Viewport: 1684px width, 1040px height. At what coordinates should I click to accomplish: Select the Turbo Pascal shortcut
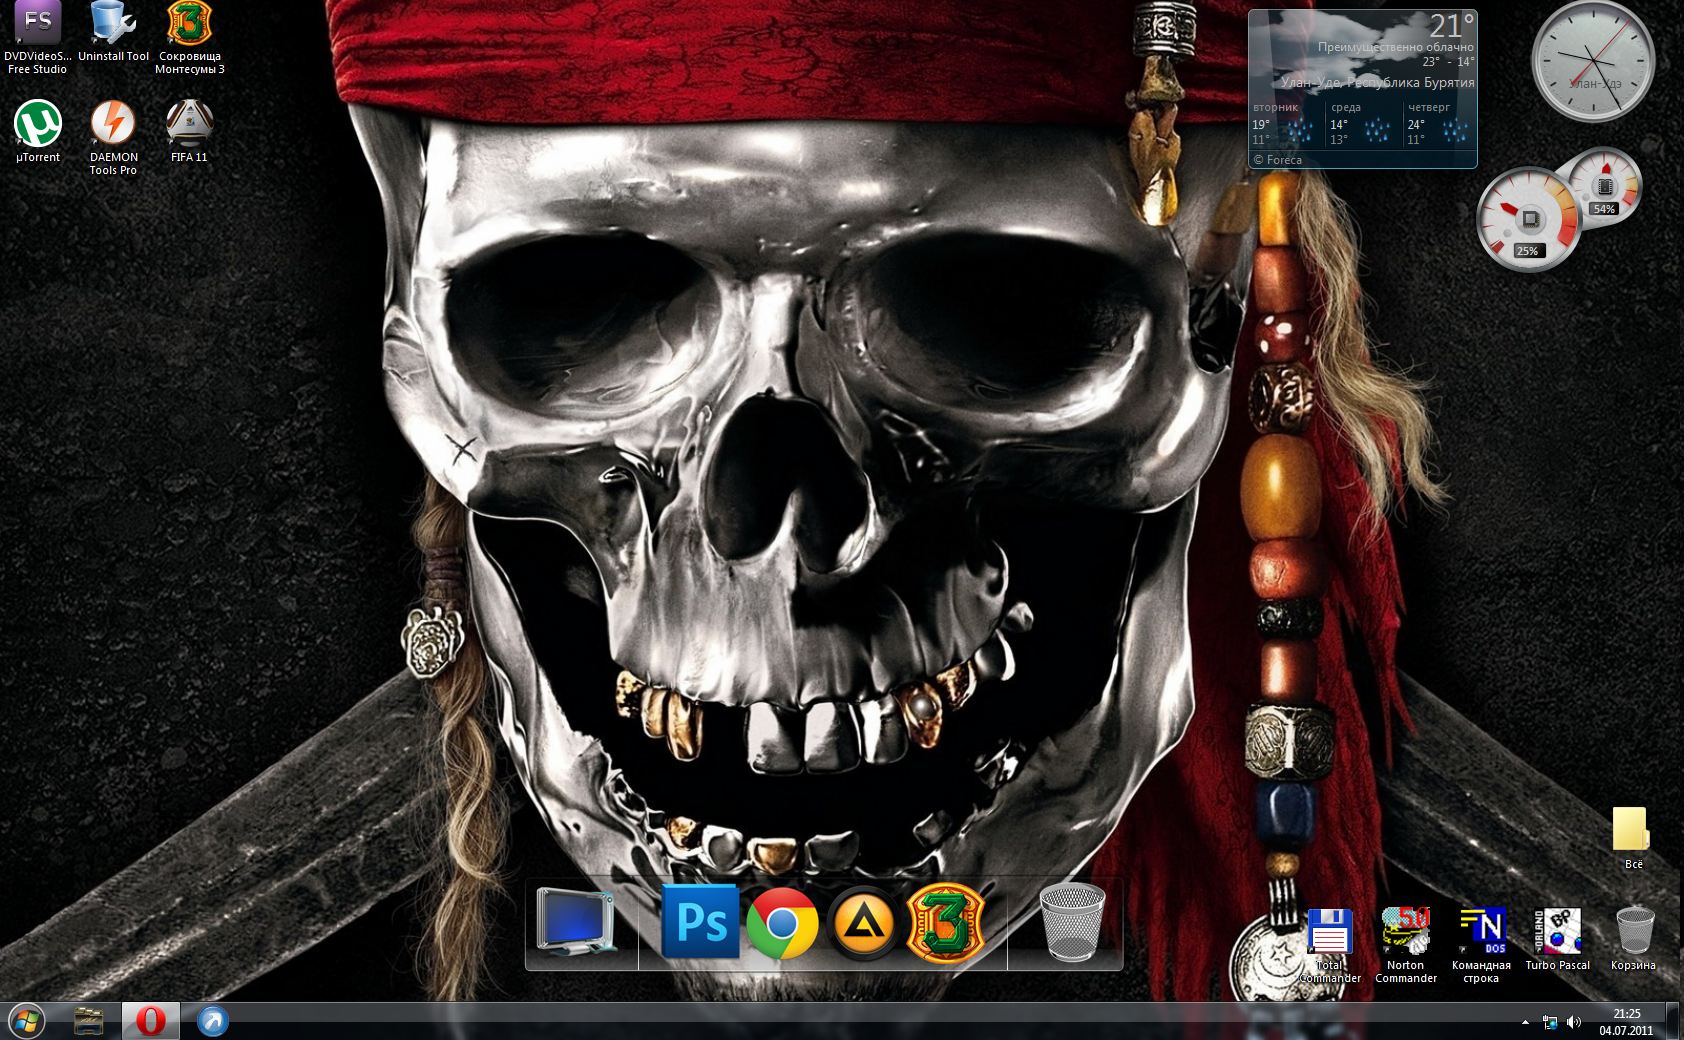(1557, 934)
